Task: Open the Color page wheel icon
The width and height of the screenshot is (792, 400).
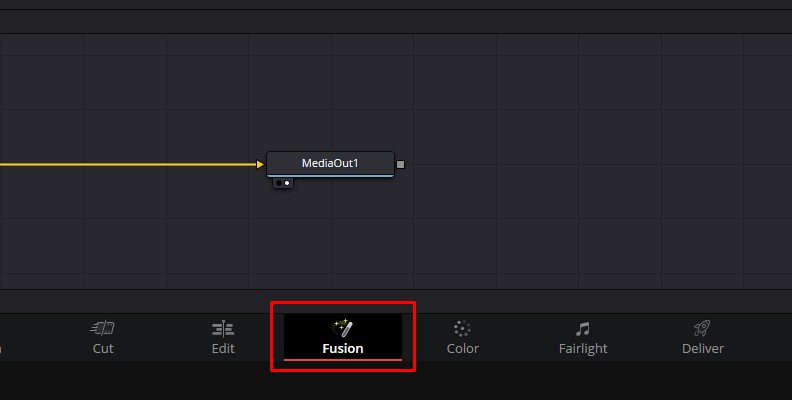Action: [x=462, y=328]
